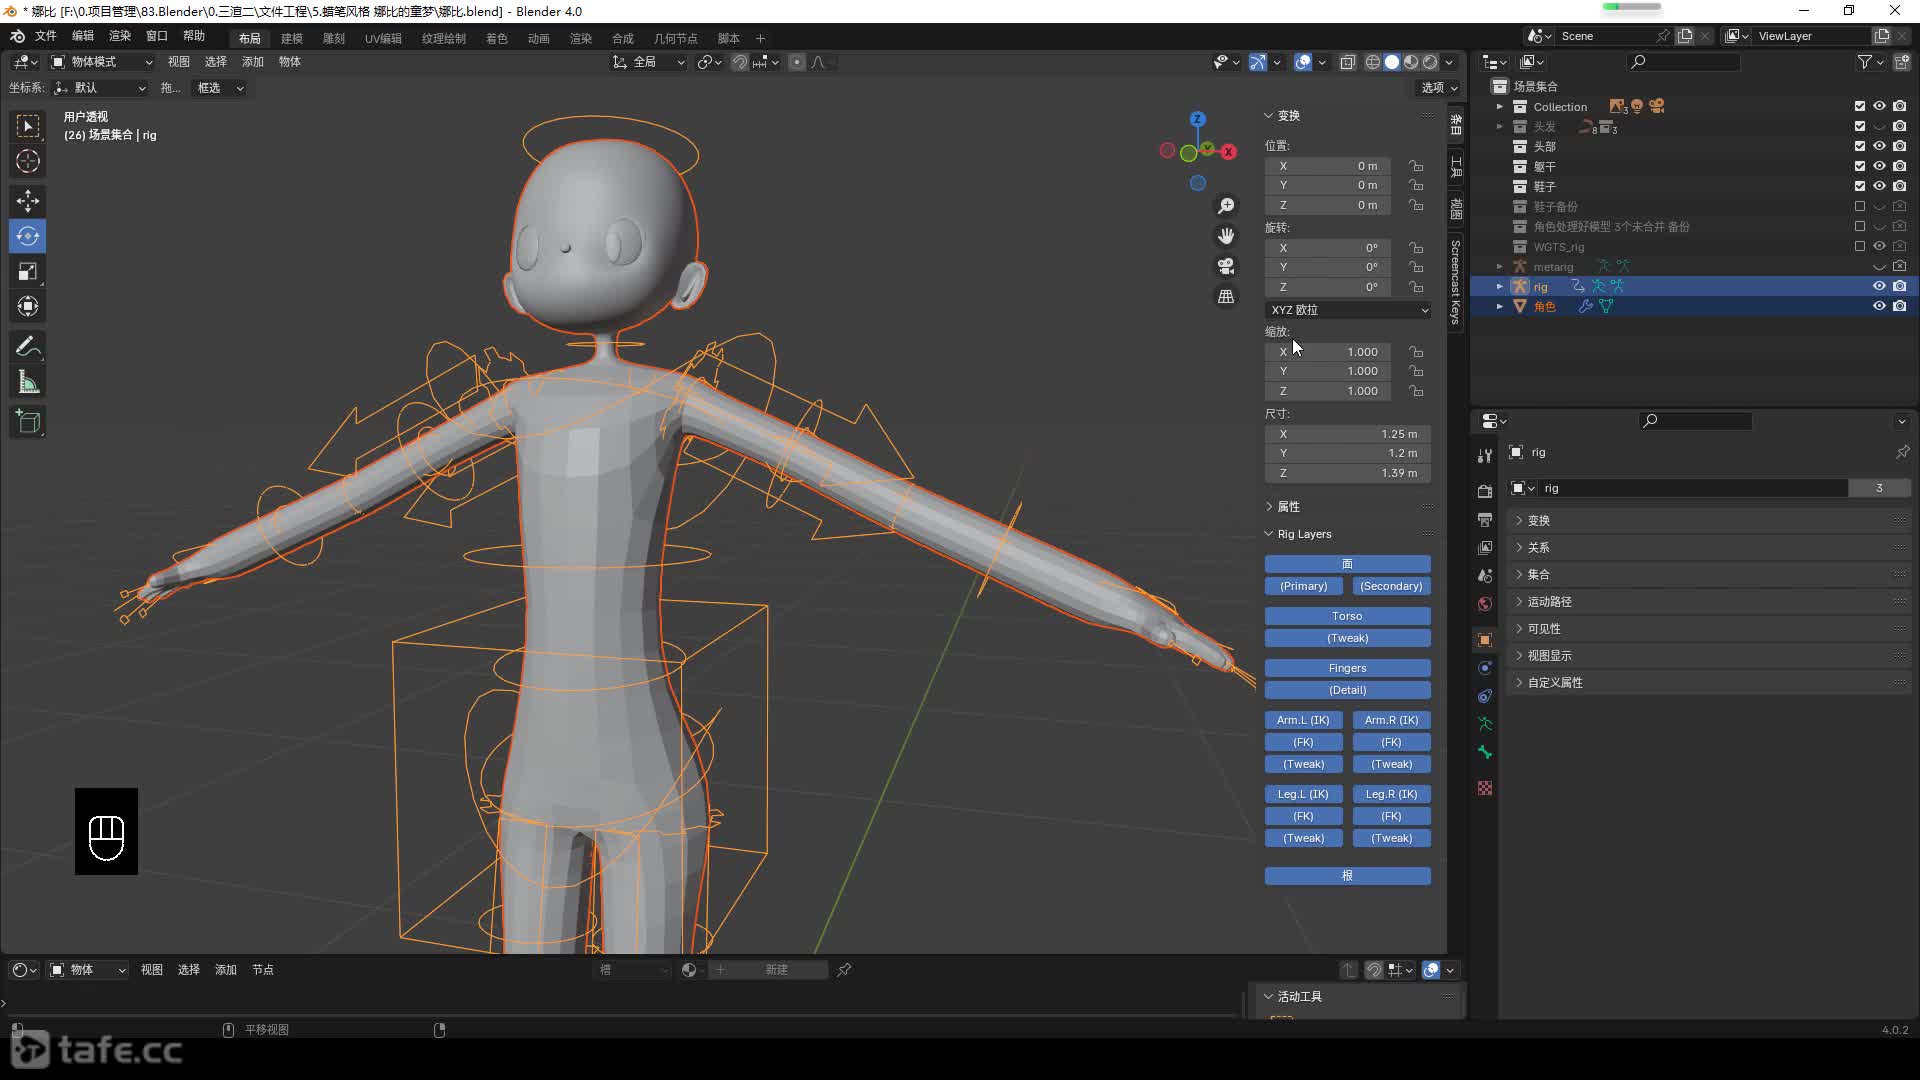Switch perspective/orthographic grid icon

click(x=1226, y=296)
